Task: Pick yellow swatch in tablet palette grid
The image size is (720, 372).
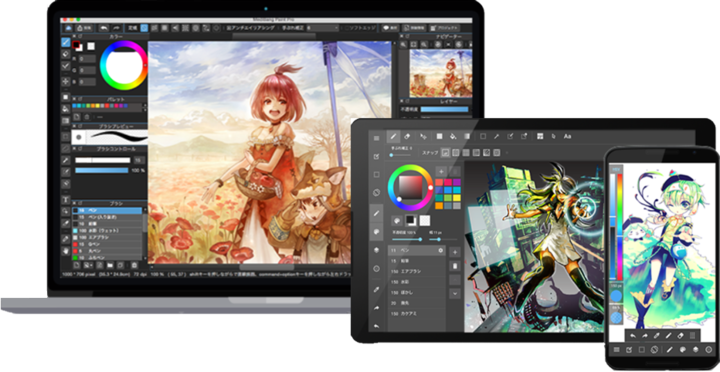Action: click(456, 198)
